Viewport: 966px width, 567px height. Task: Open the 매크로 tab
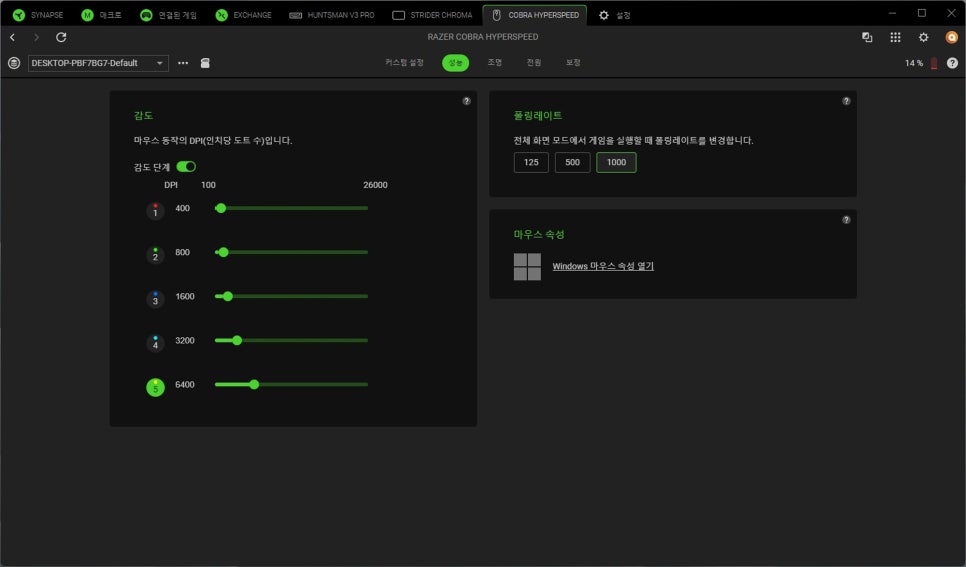pyautogui.click(x=102, y=15)
